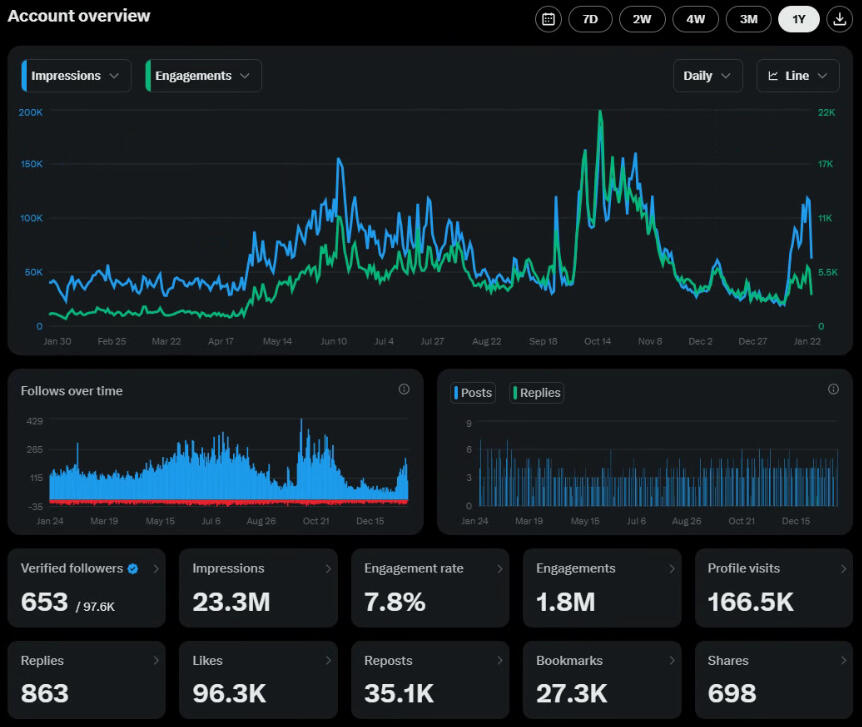This screenshot has width=862, height=727.
Task: Switch to the 3M time range
Action: [748, 19]
